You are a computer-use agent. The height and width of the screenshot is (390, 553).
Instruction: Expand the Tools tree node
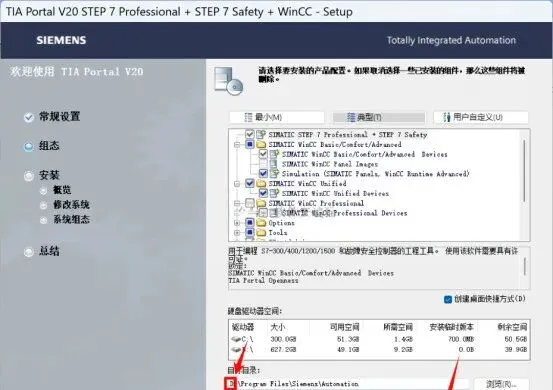[x=237, y=233]
